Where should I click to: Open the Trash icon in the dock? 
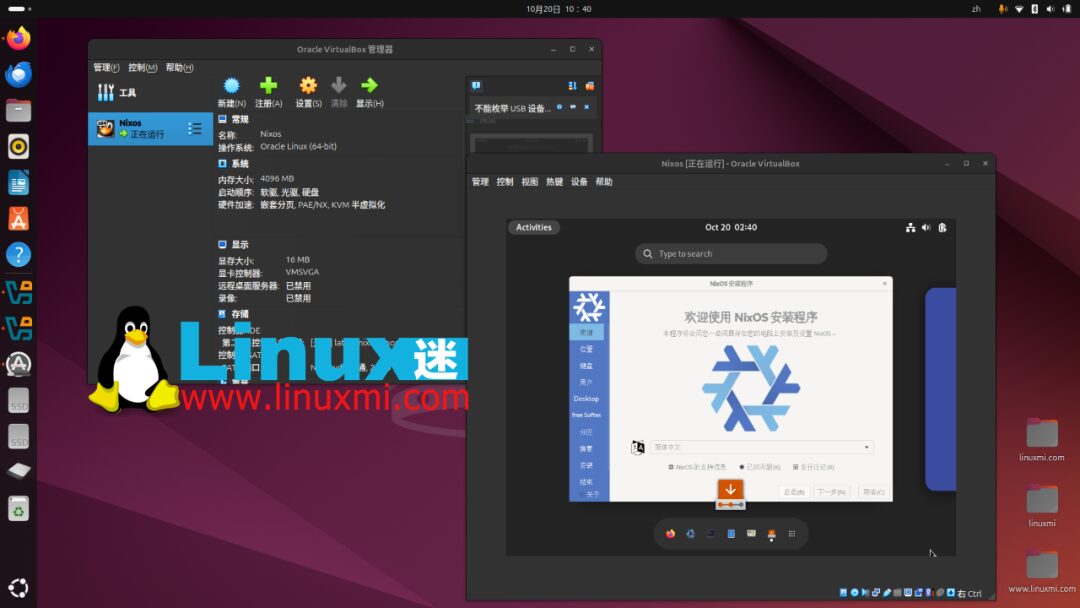click(19, 509)
